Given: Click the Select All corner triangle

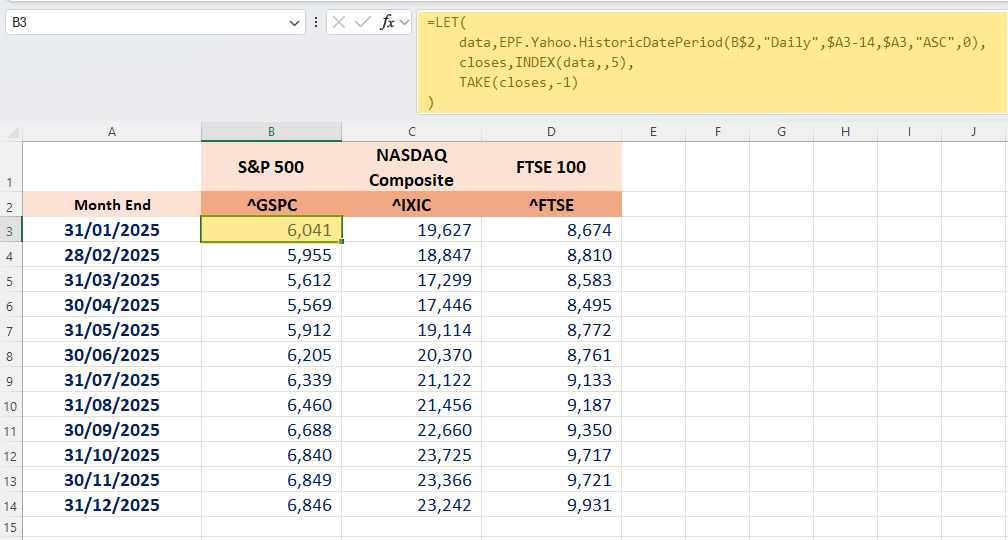Looking at the screenshot, I should click(x=12, y=132).
